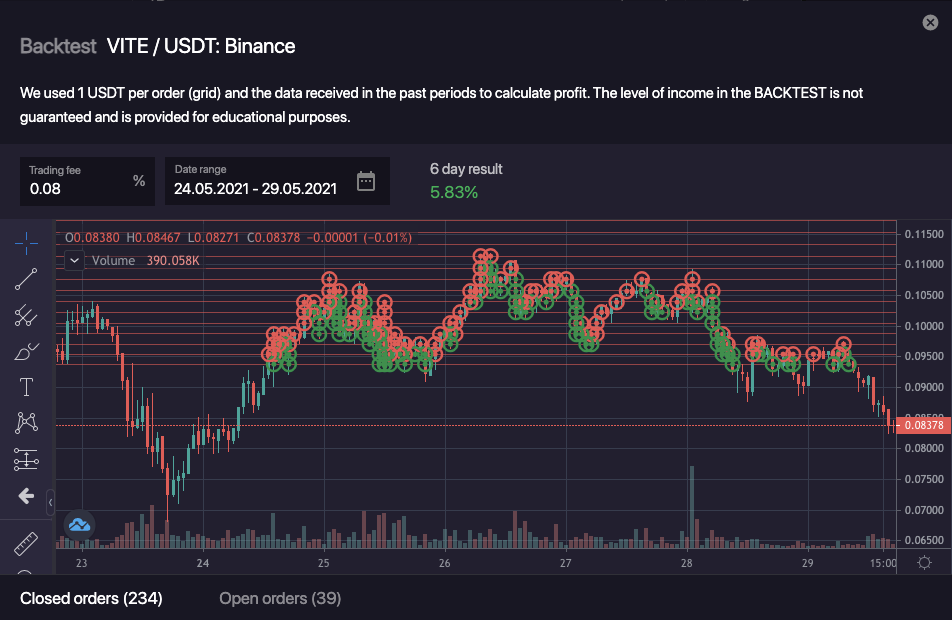Screen dimensions: 952x620
Task: Open chart settings gear at bottom right
Action: (x=924, y=562)
